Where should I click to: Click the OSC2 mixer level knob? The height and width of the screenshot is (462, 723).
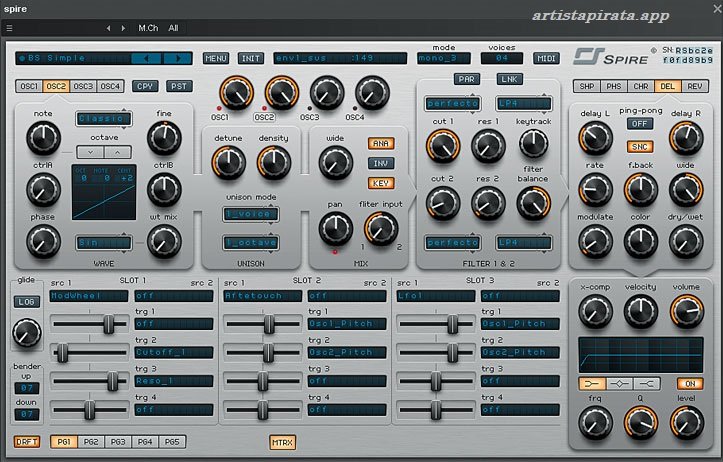point(282,93)
